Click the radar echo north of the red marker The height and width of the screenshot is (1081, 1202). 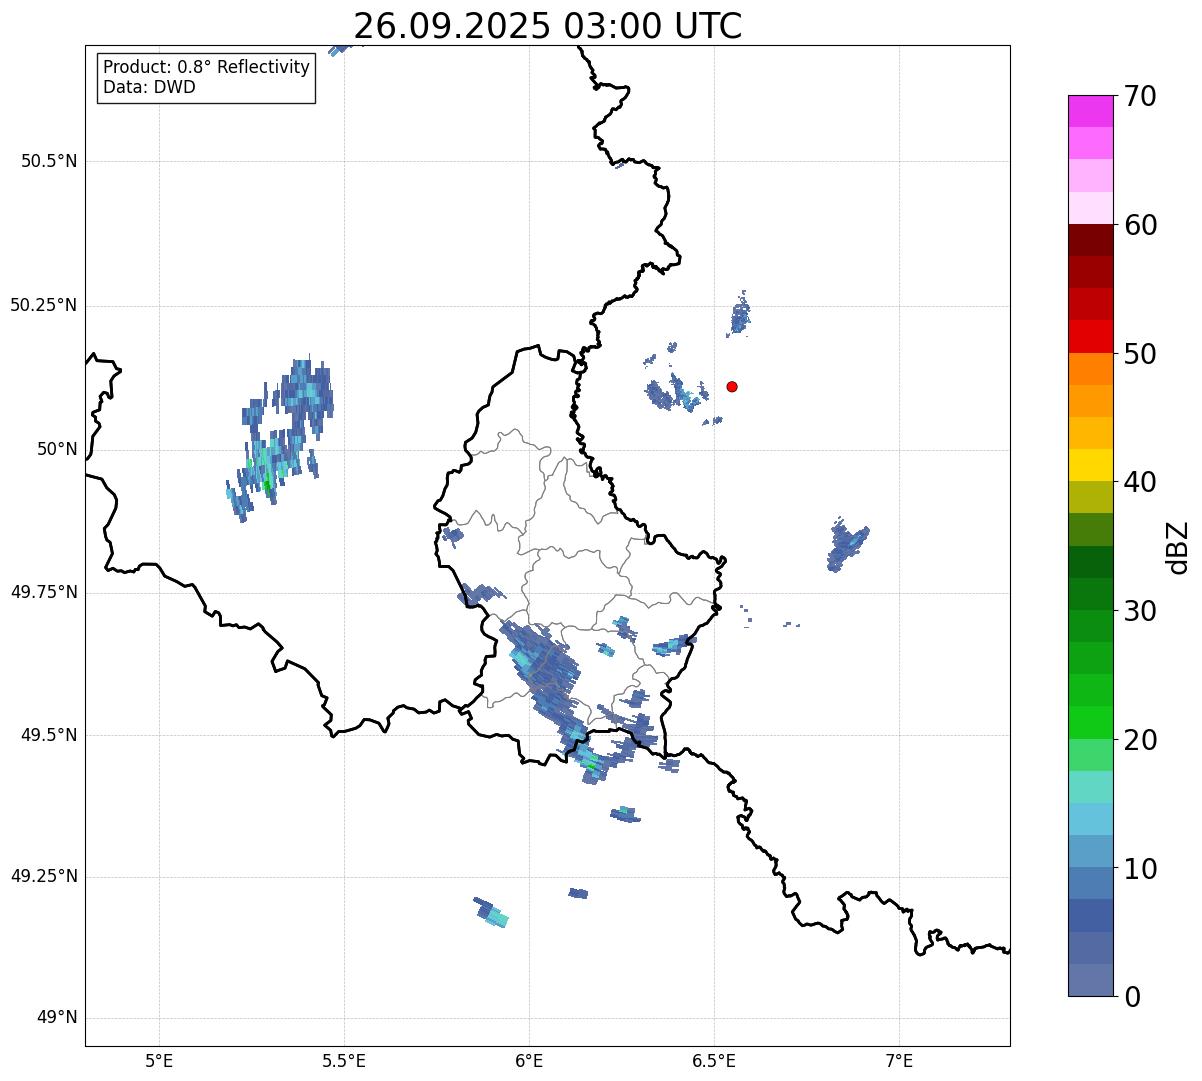click(740, 314)
